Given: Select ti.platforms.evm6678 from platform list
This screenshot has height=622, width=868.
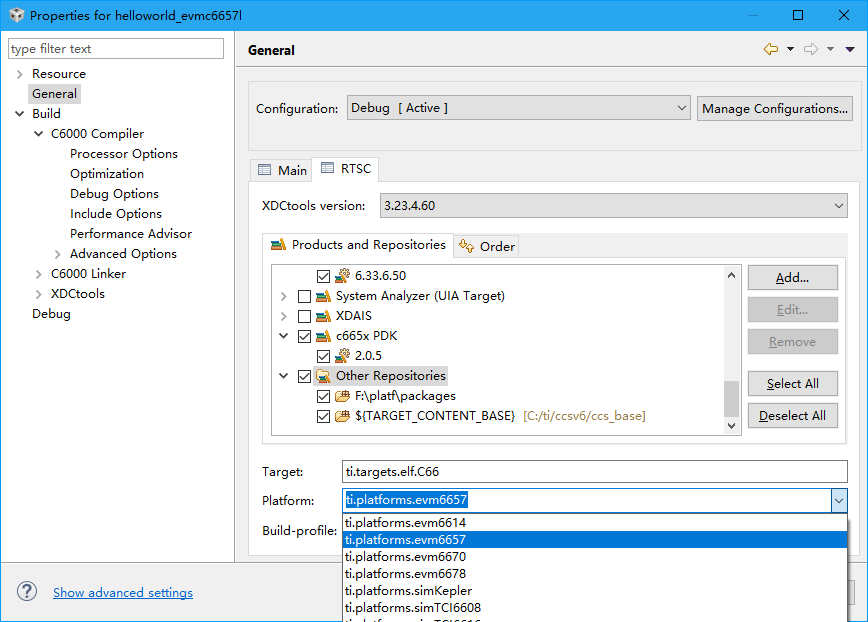Looking at the screenshot, I should 405,574.
